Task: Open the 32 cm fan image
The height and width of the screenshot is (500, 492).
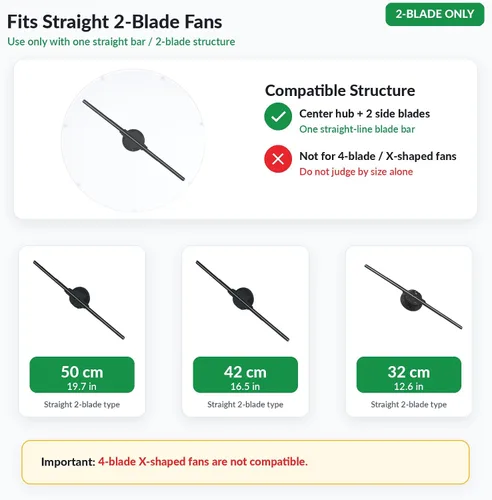Action: [413, 297]
